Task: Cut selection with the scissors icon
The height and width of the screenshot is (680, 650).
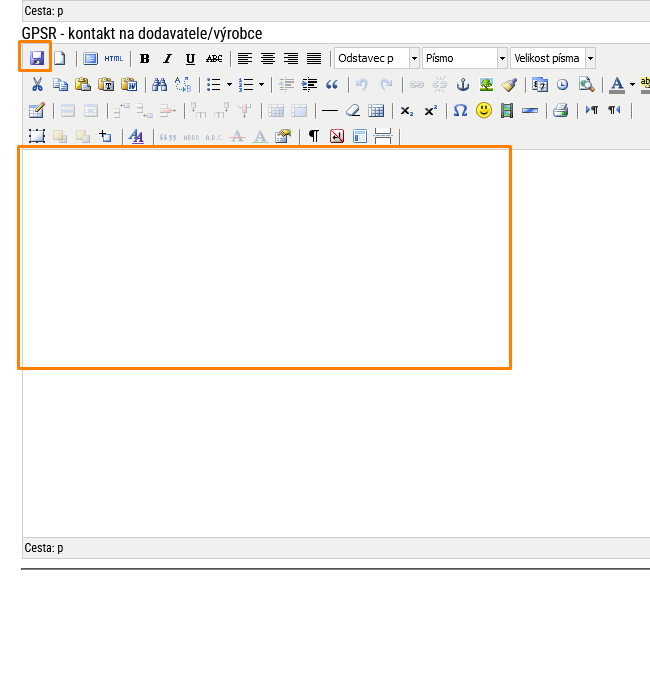Action: [37, 84]
